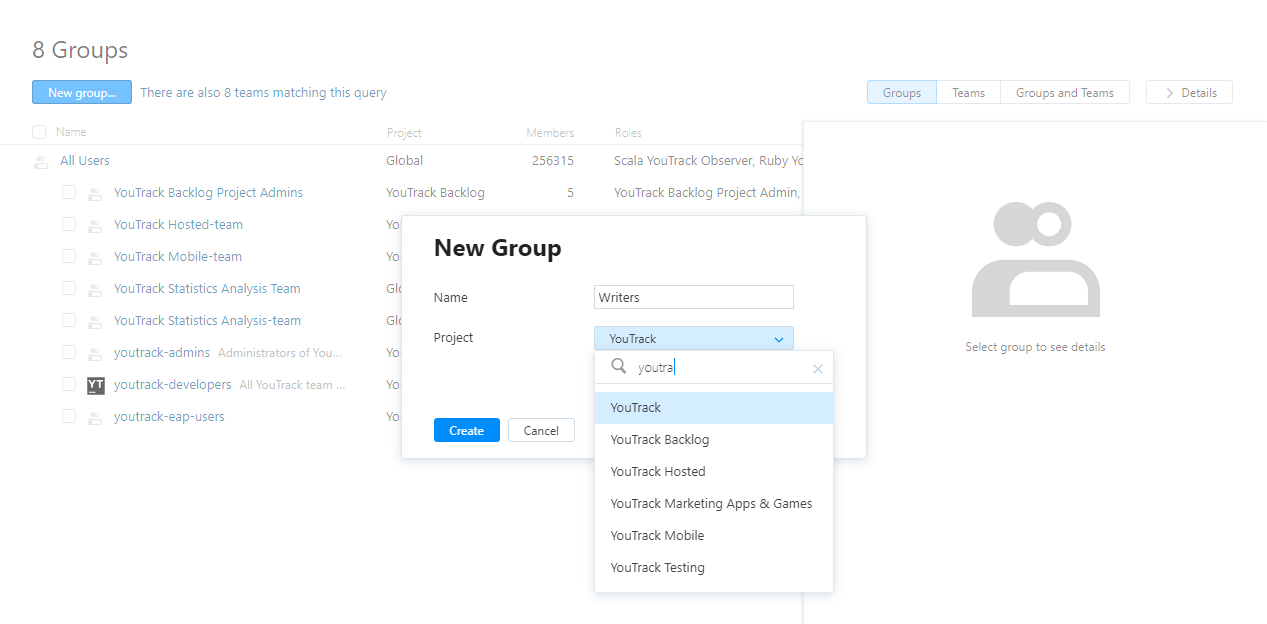Click group icon beside YouTrack Backlog Project Admins
Viewport: 1267px width, 624px height.
[95, 194]
